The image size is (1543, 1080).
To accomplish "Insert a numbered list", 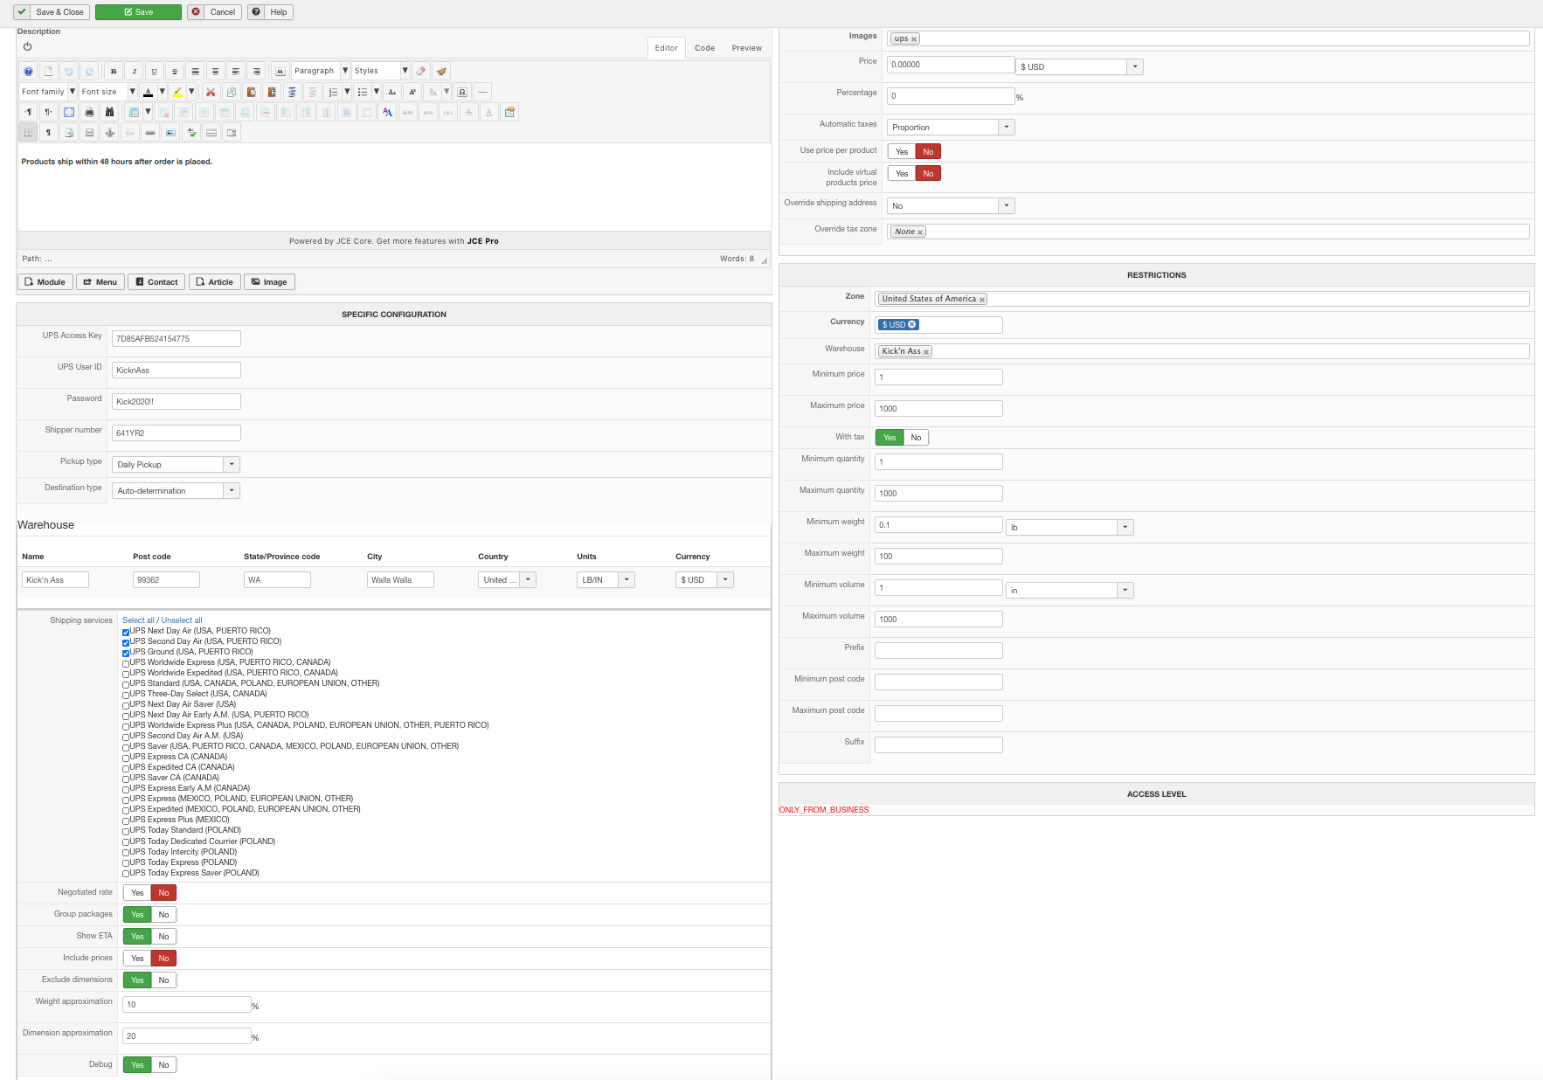I will point(333,92).
